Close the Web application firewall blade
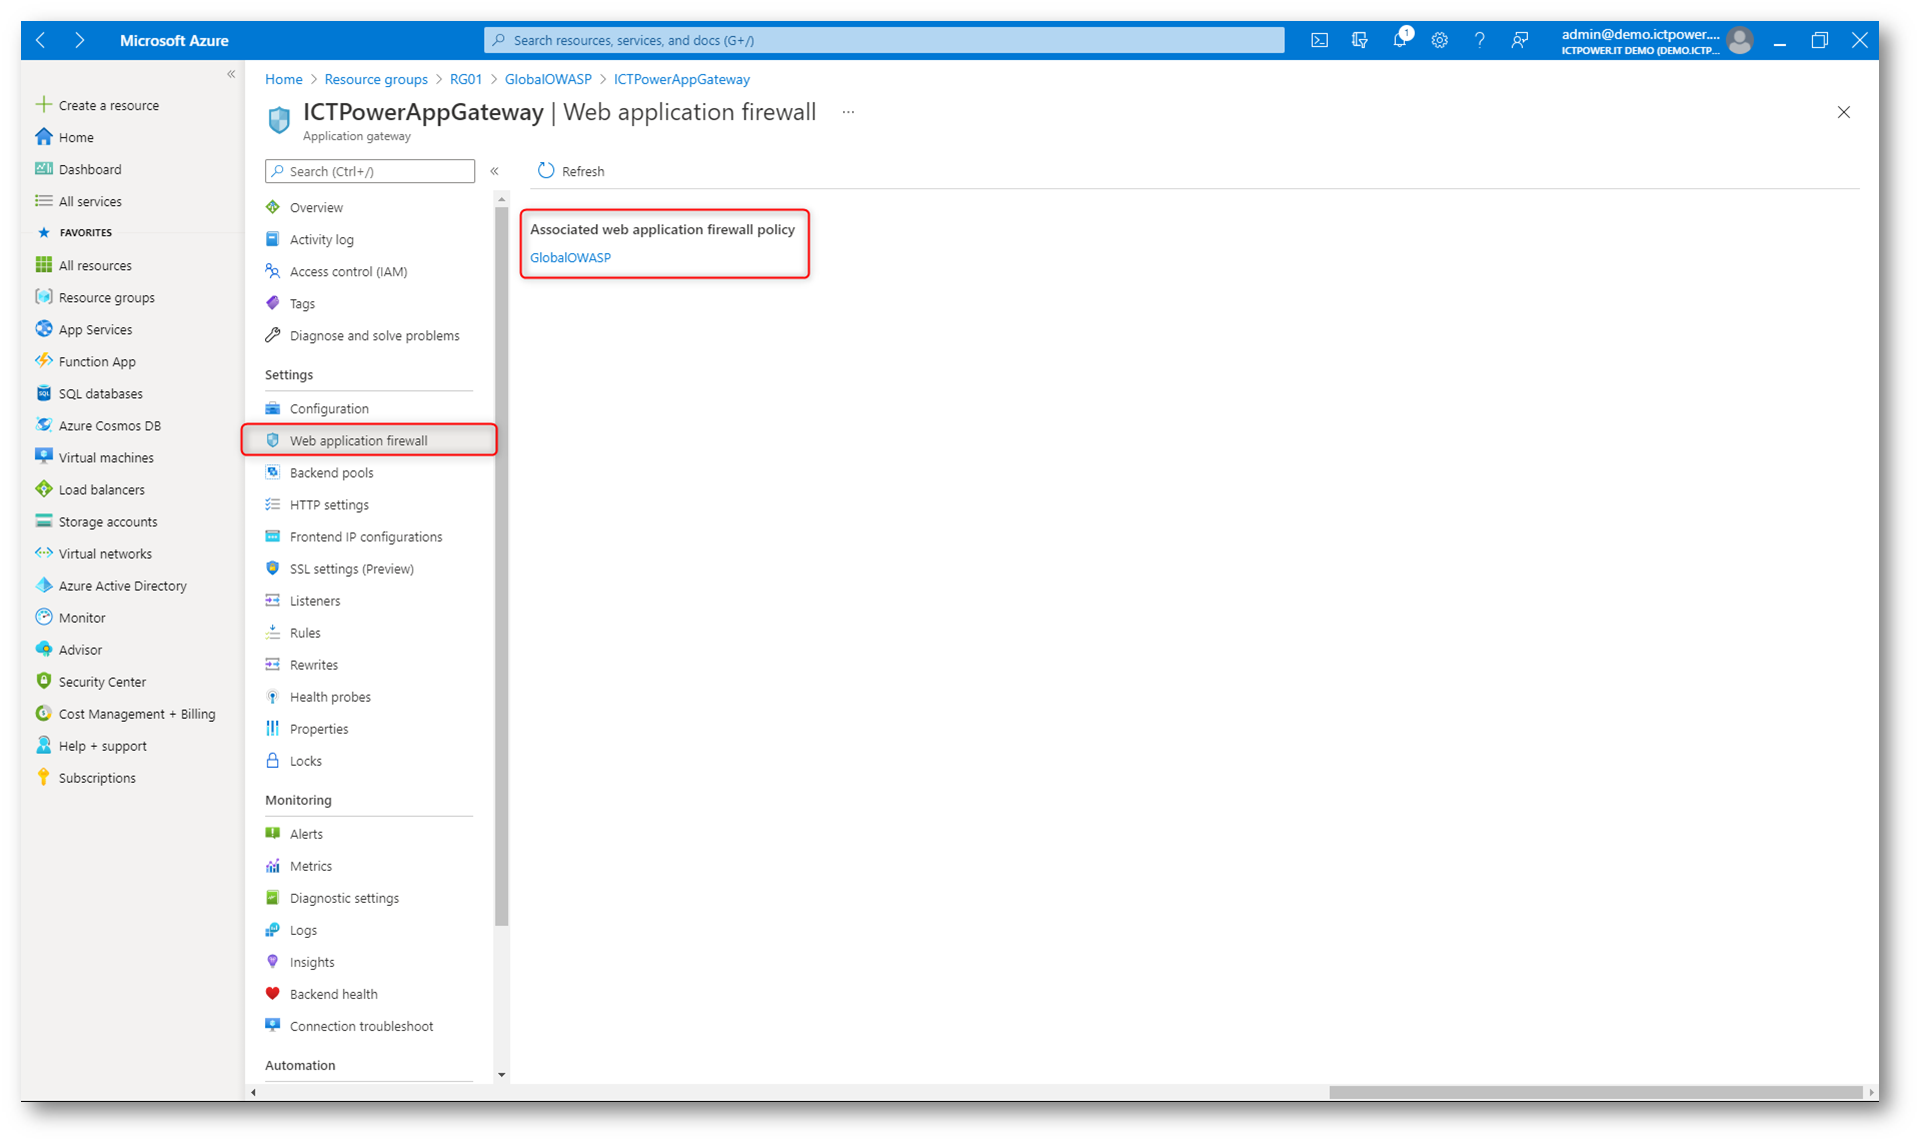 (x=1843, y=112)
